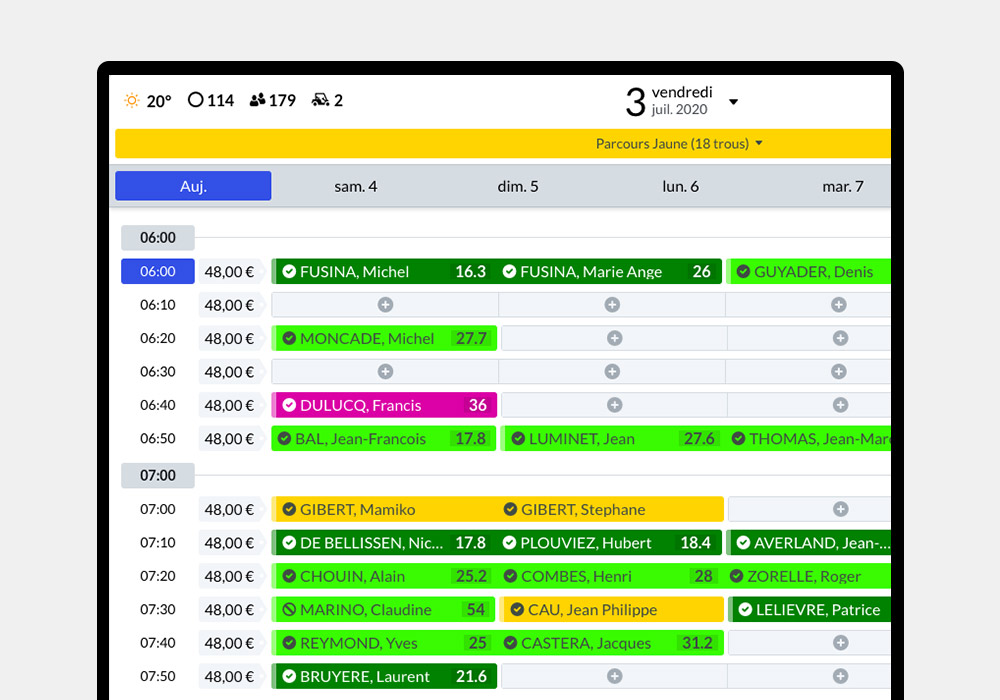Click the golf ball count icon at 114
The height and width of the screenshot is (700, 1000).
[196, 100]
